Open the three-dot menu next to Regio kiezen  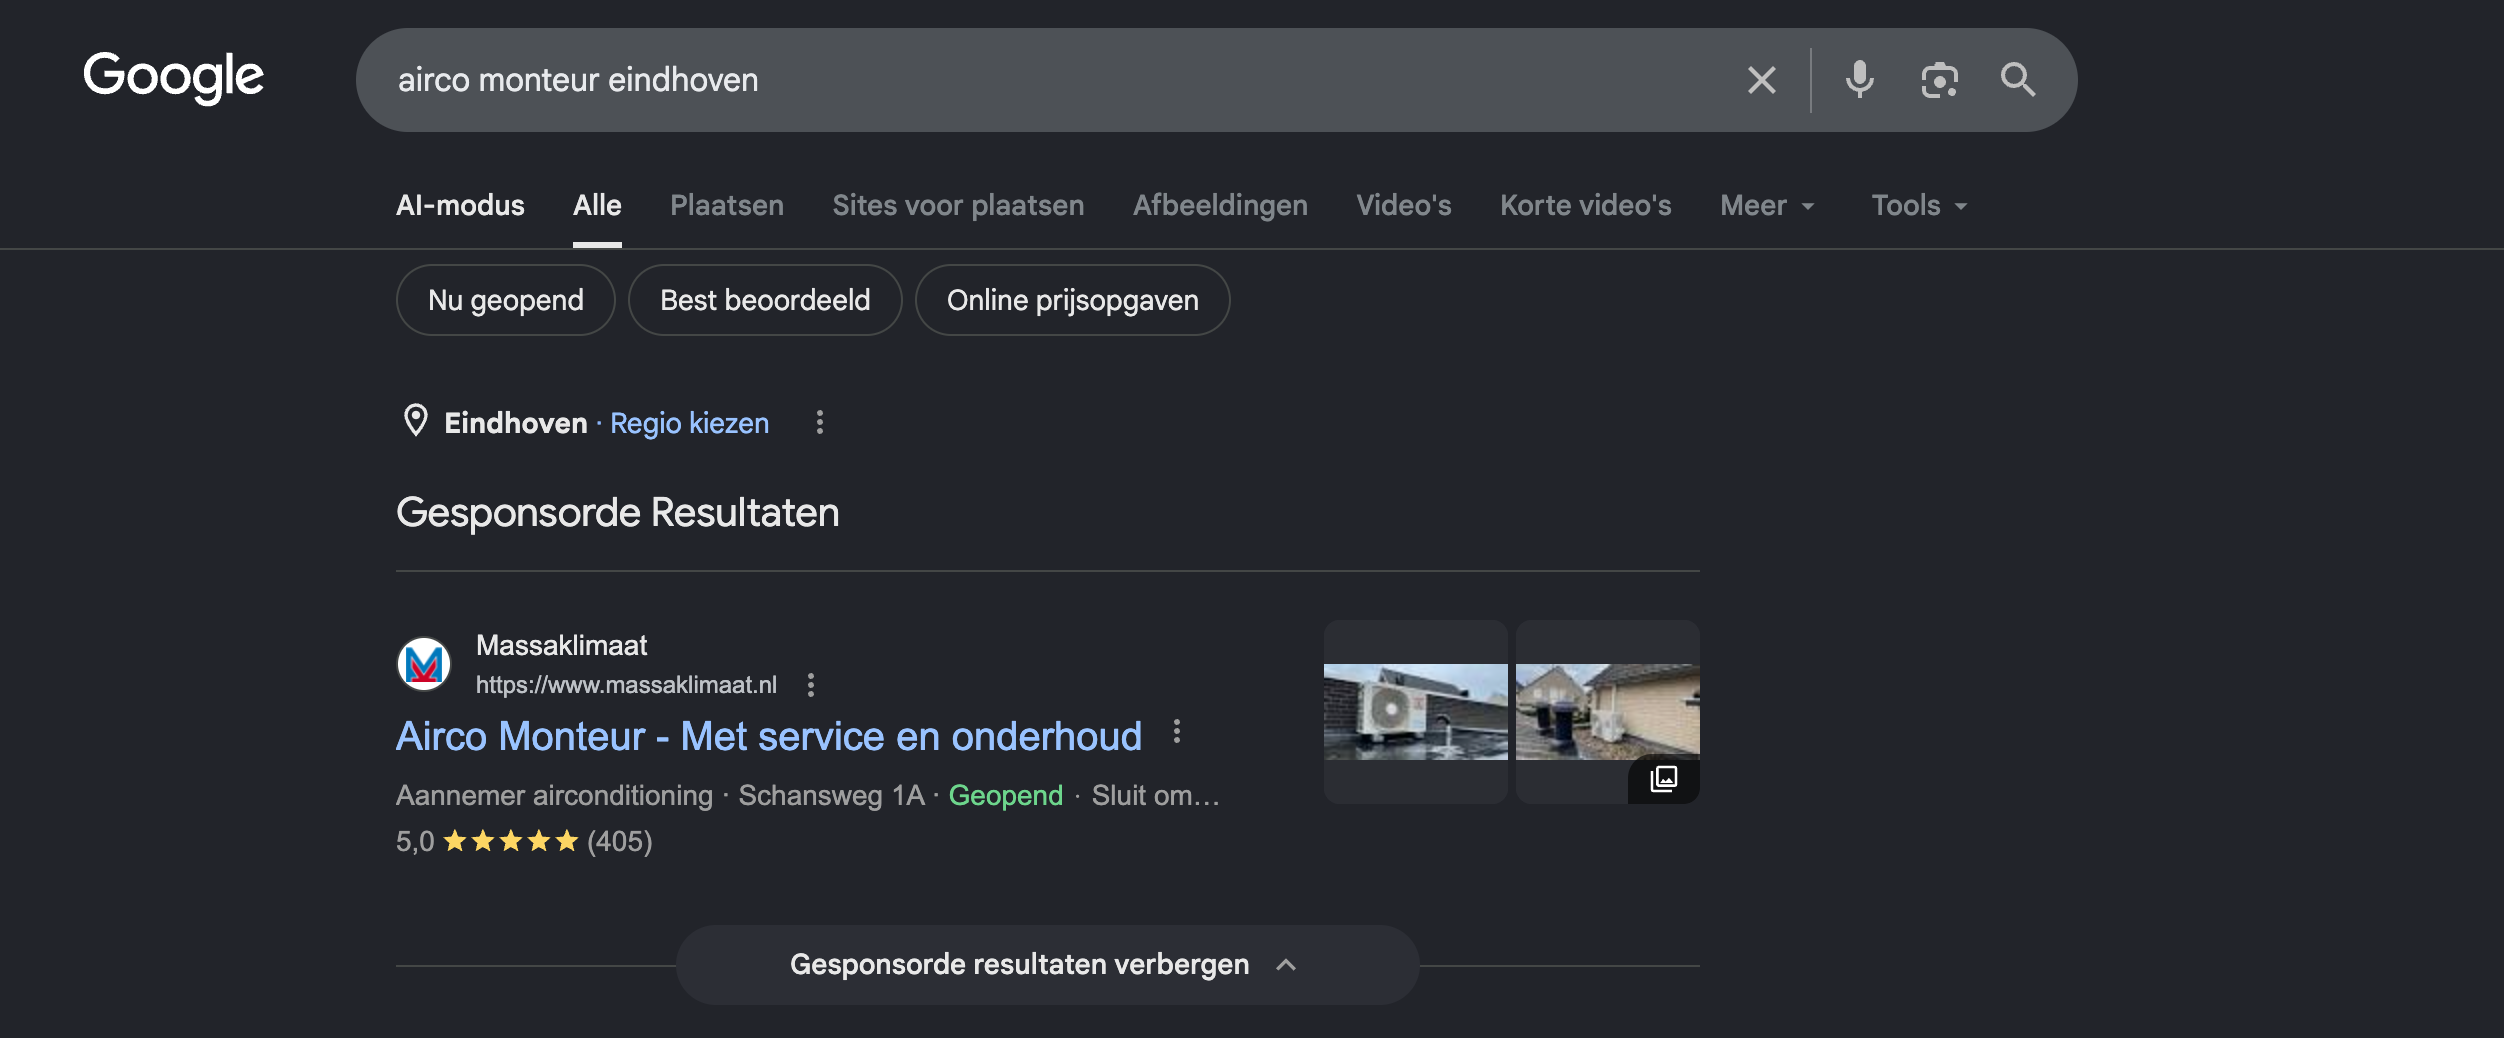[x=819, y=423]
